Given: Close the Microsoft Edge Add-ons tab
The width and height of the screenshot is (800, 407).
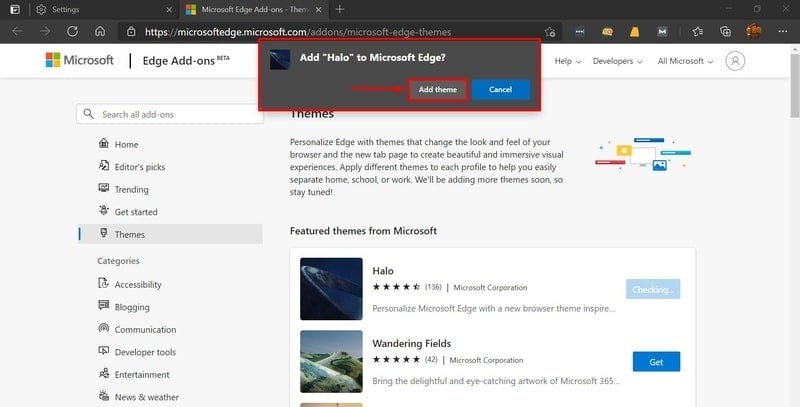Looking at the screenshot, I should coord(319,10).
